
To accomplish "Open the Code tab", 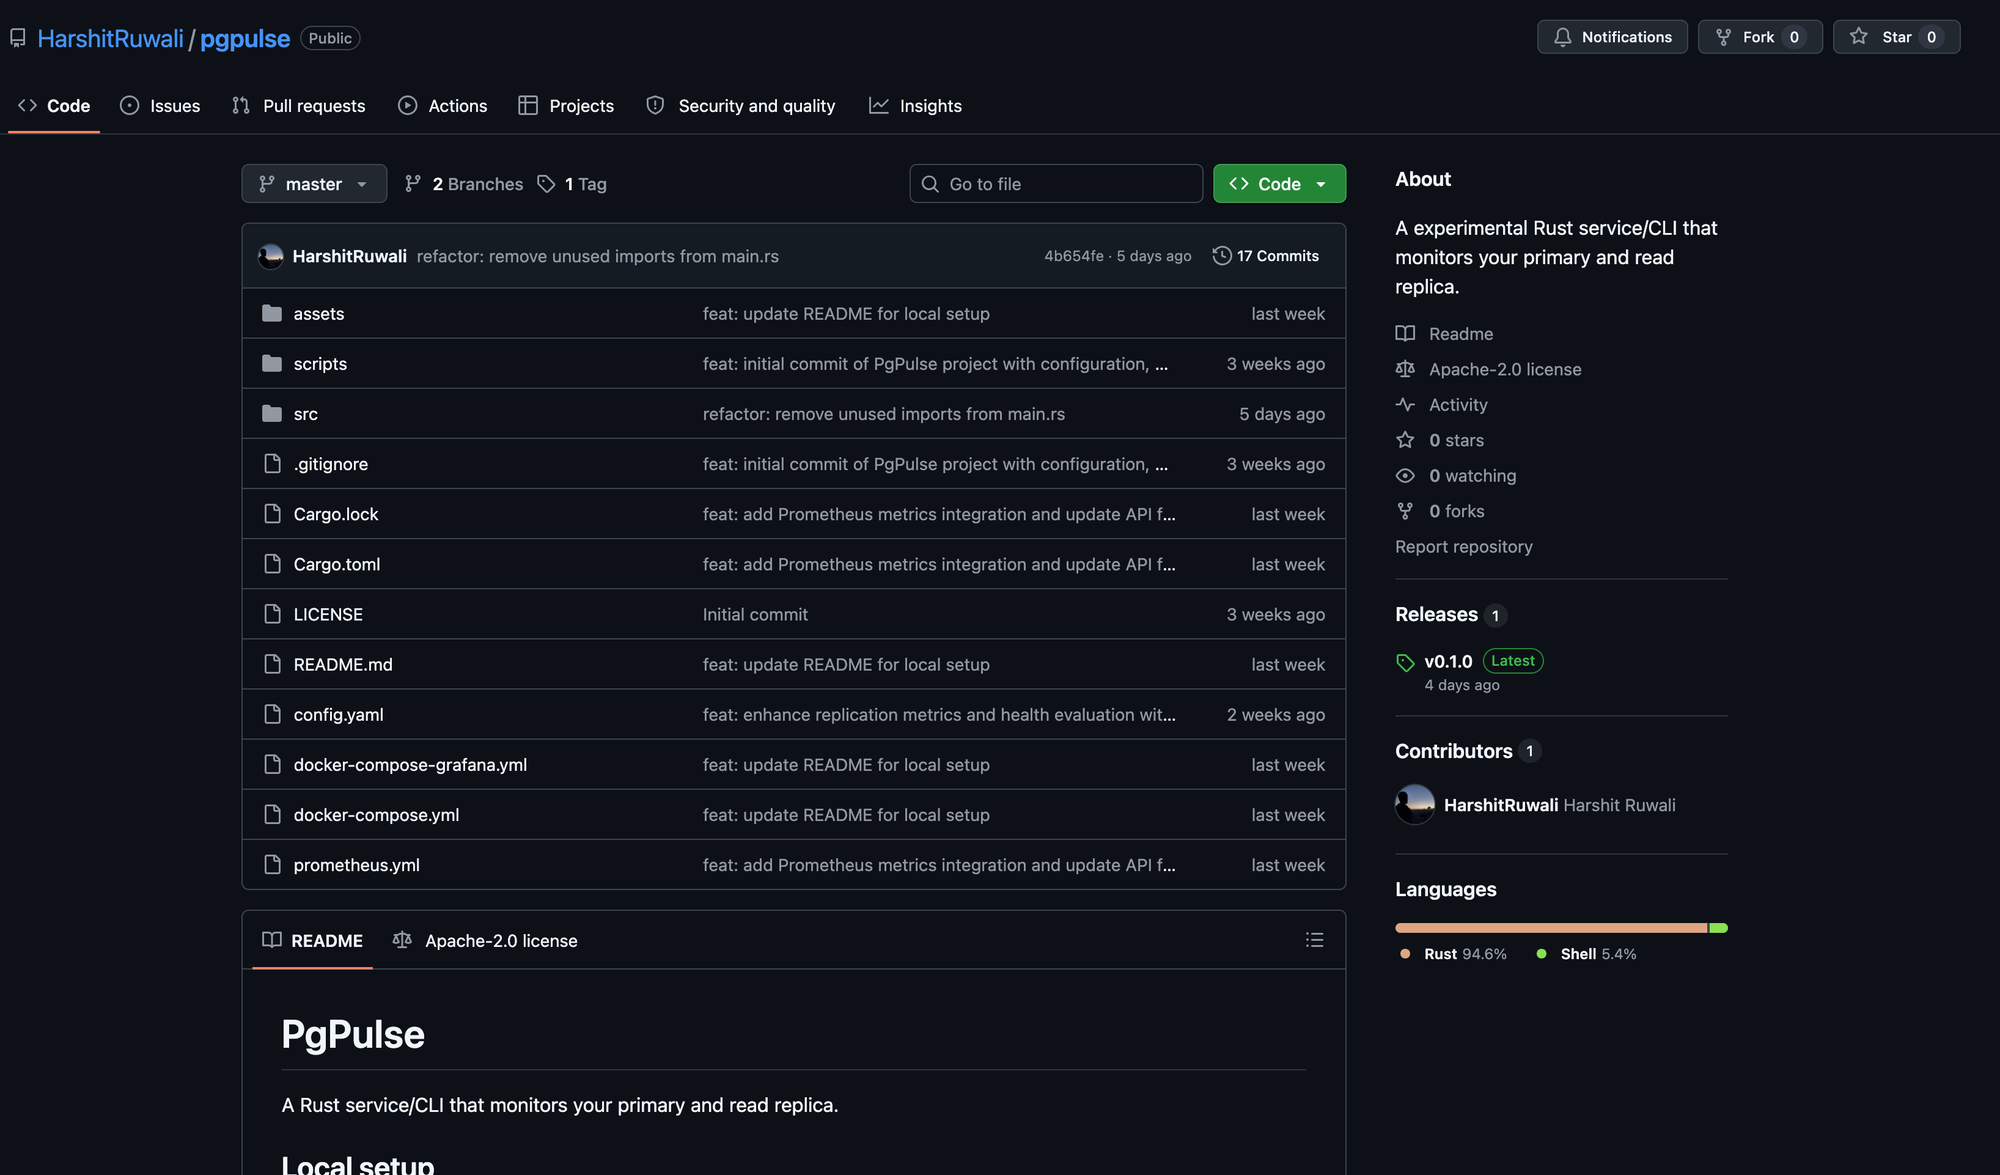I will [54, 106].
